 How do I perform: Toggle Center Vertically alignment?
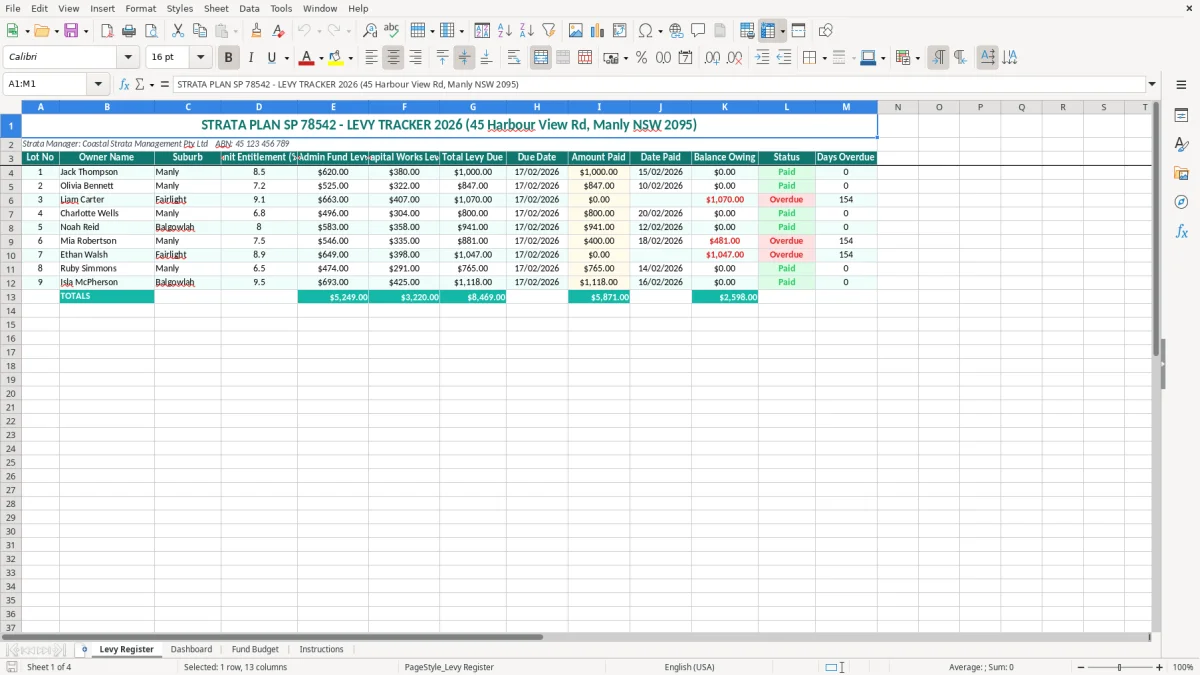[465, 58]
